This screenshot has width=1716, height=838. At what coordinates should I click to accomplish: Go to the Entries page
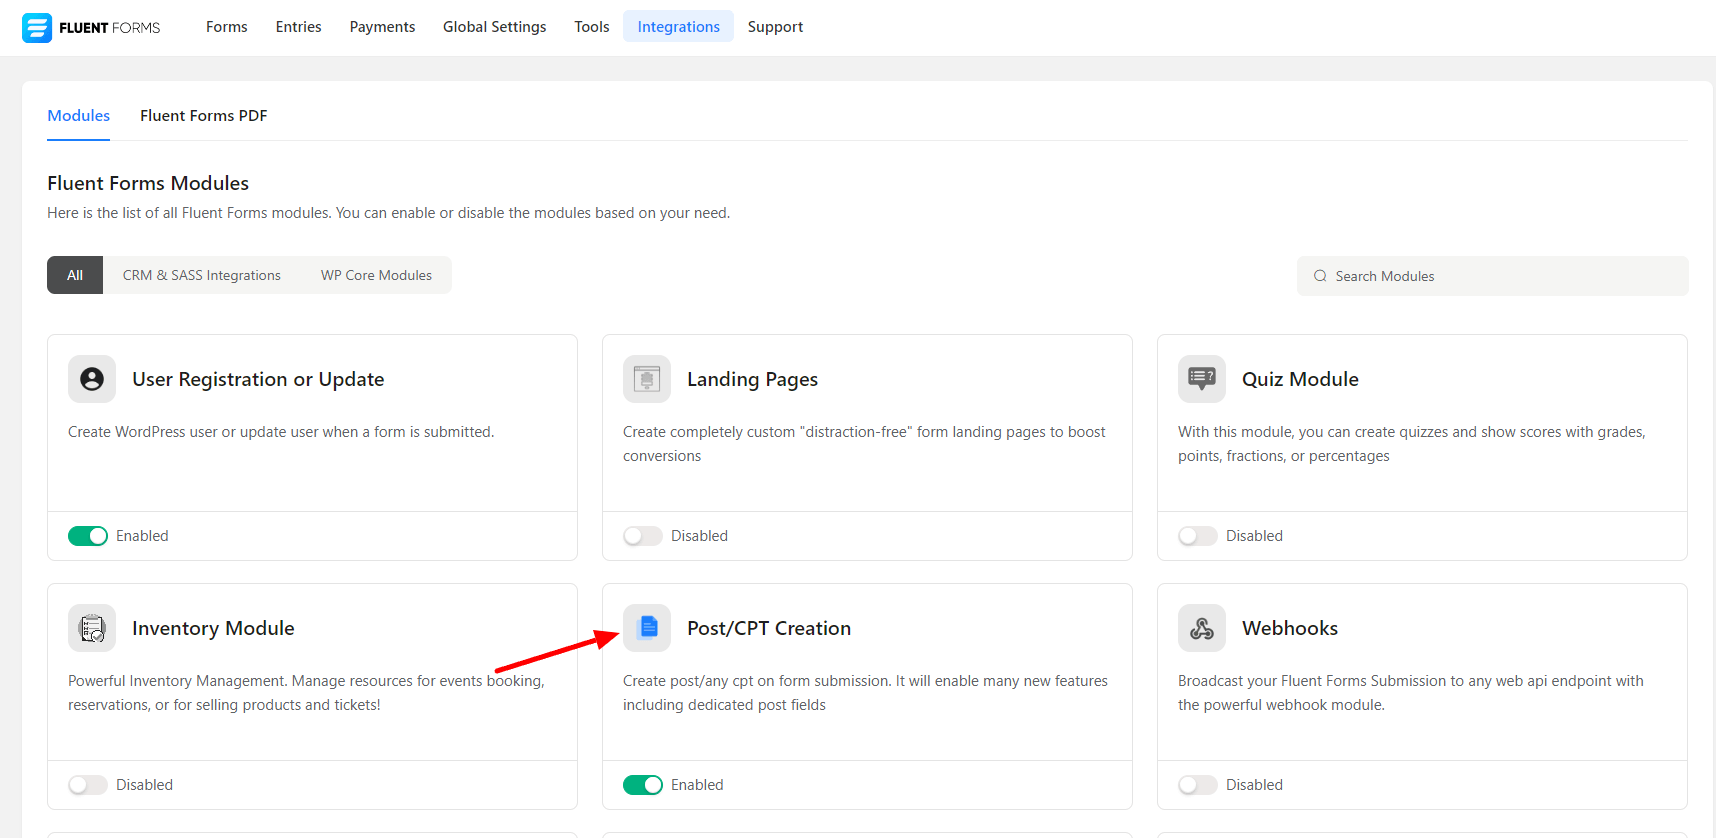coord(298,27)
